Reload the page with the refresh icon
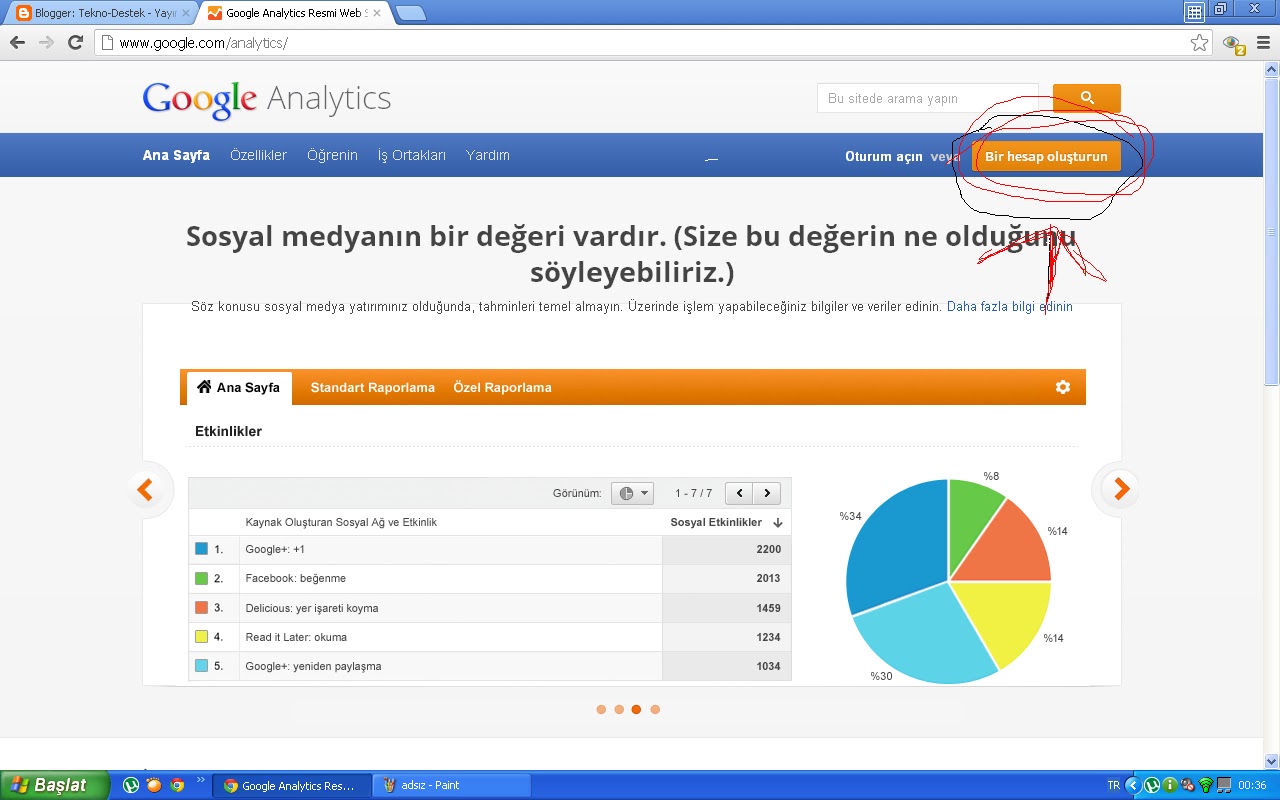 [75, 43]
